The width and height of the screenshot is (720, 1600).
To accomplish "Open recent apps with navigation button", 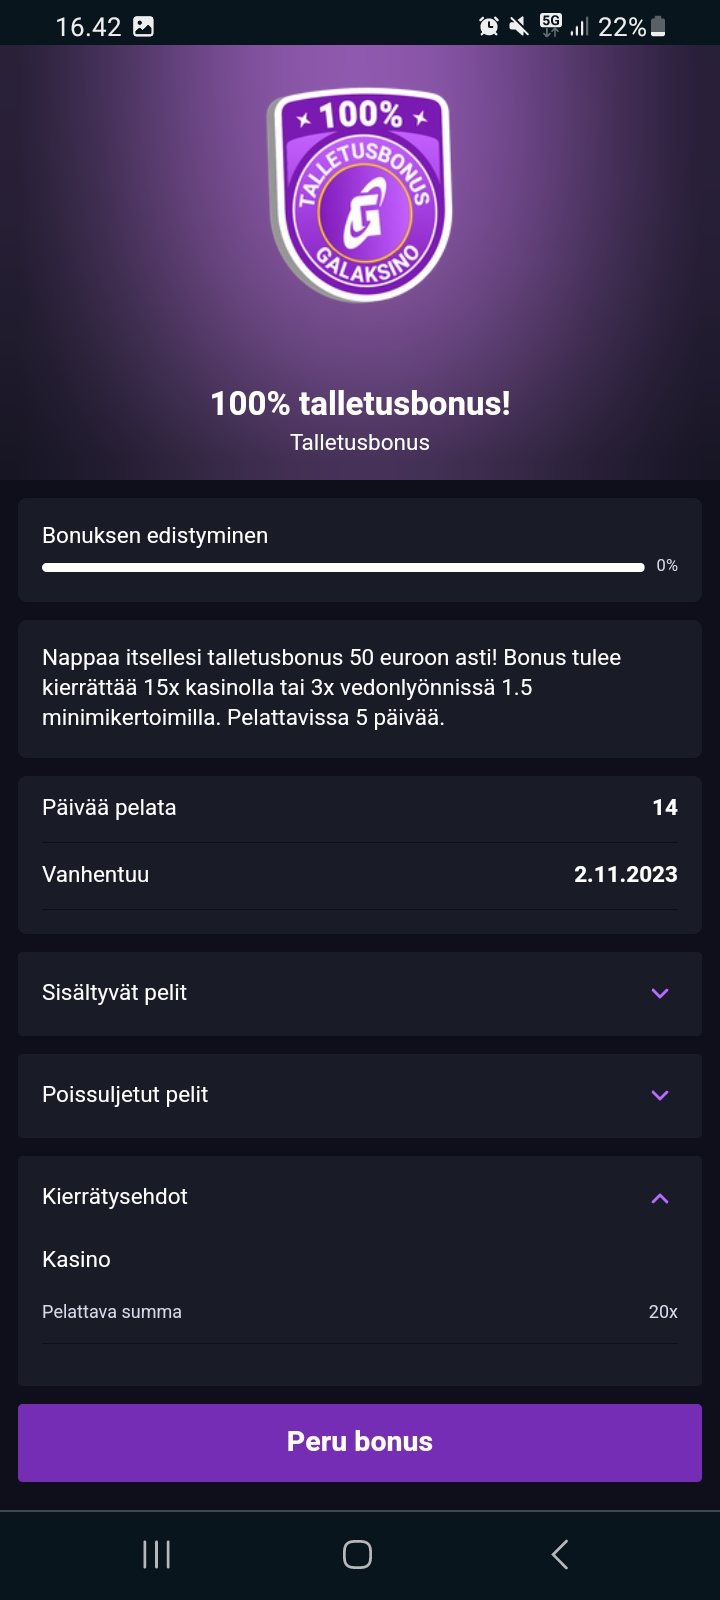I will tap(157, 1554).
